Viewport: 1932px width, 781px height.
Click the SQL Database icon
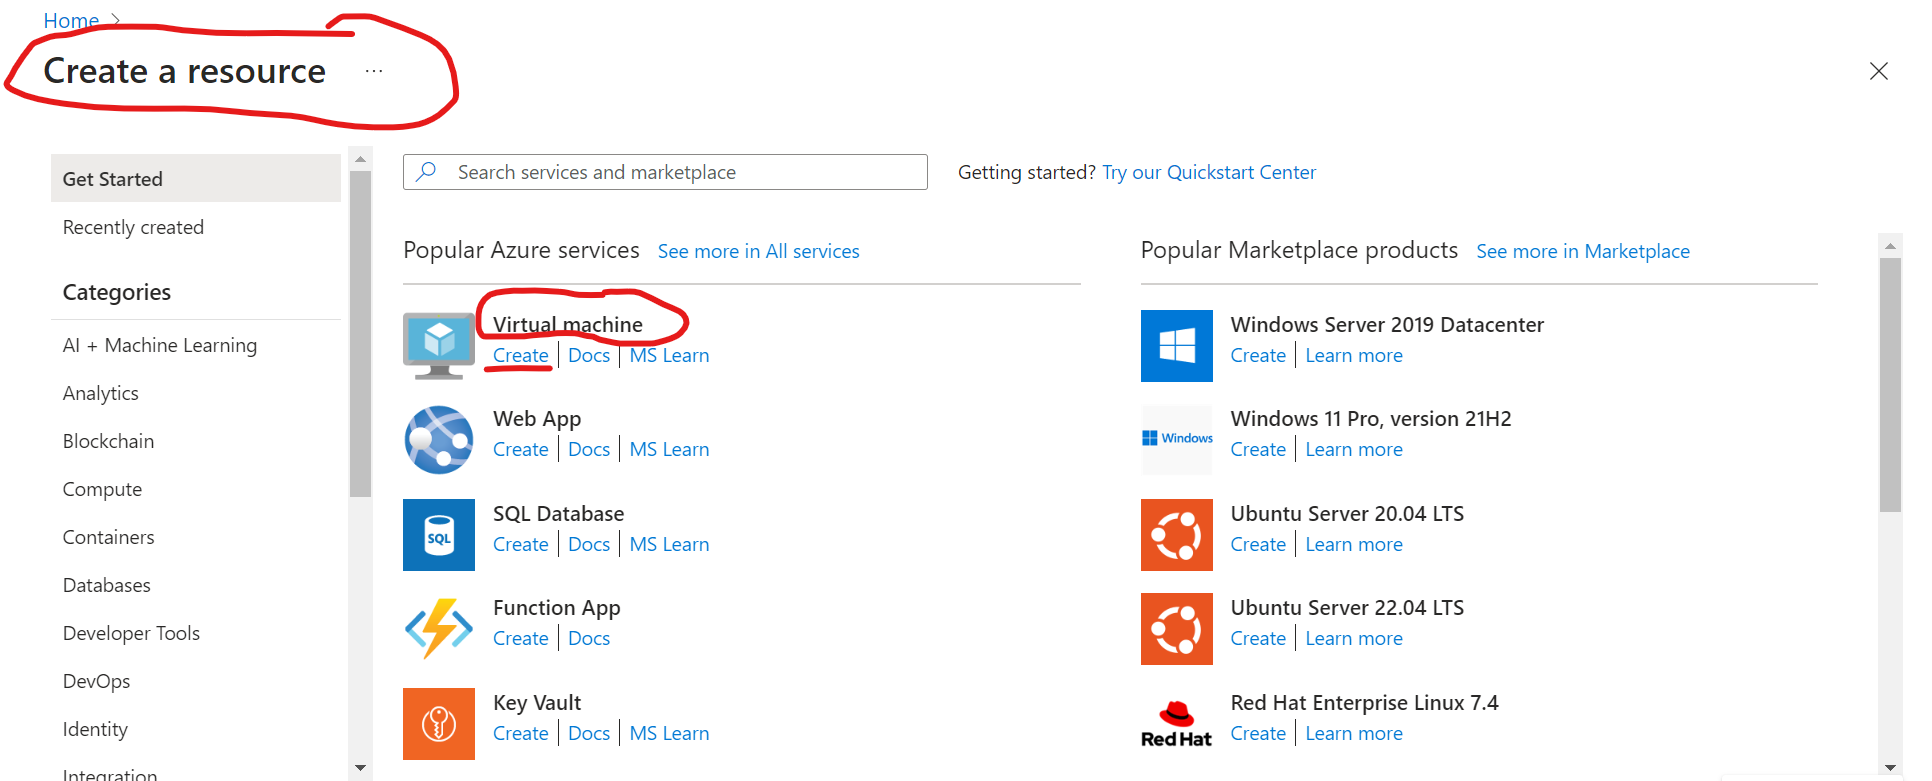tap(438, 535)
